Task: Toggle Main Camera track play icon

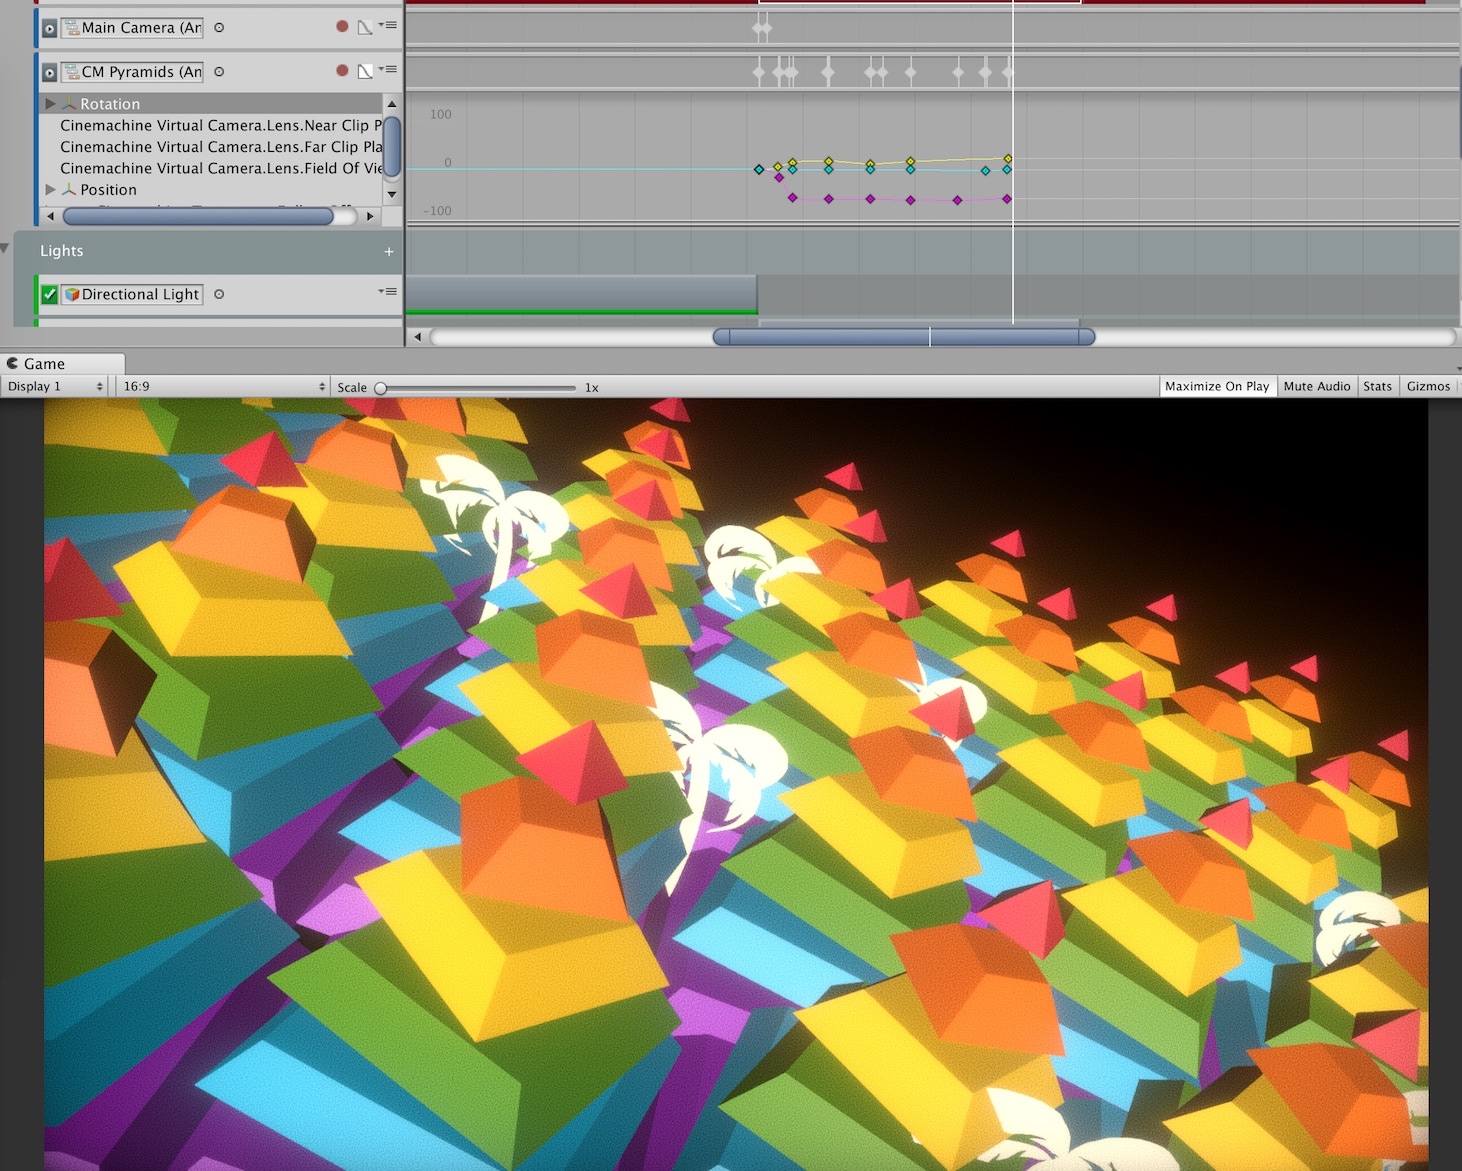Action: click(x=49, y=28)
